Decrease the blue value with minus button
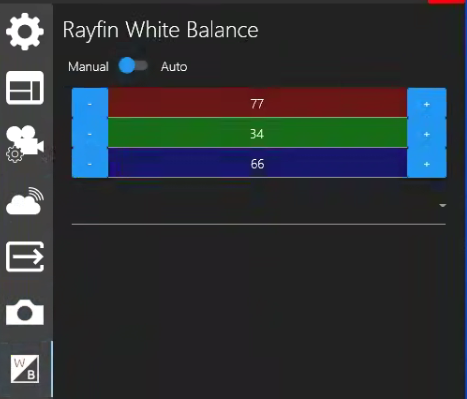The height and width of the screenshot is (399, 467). [x=90, y=163]
